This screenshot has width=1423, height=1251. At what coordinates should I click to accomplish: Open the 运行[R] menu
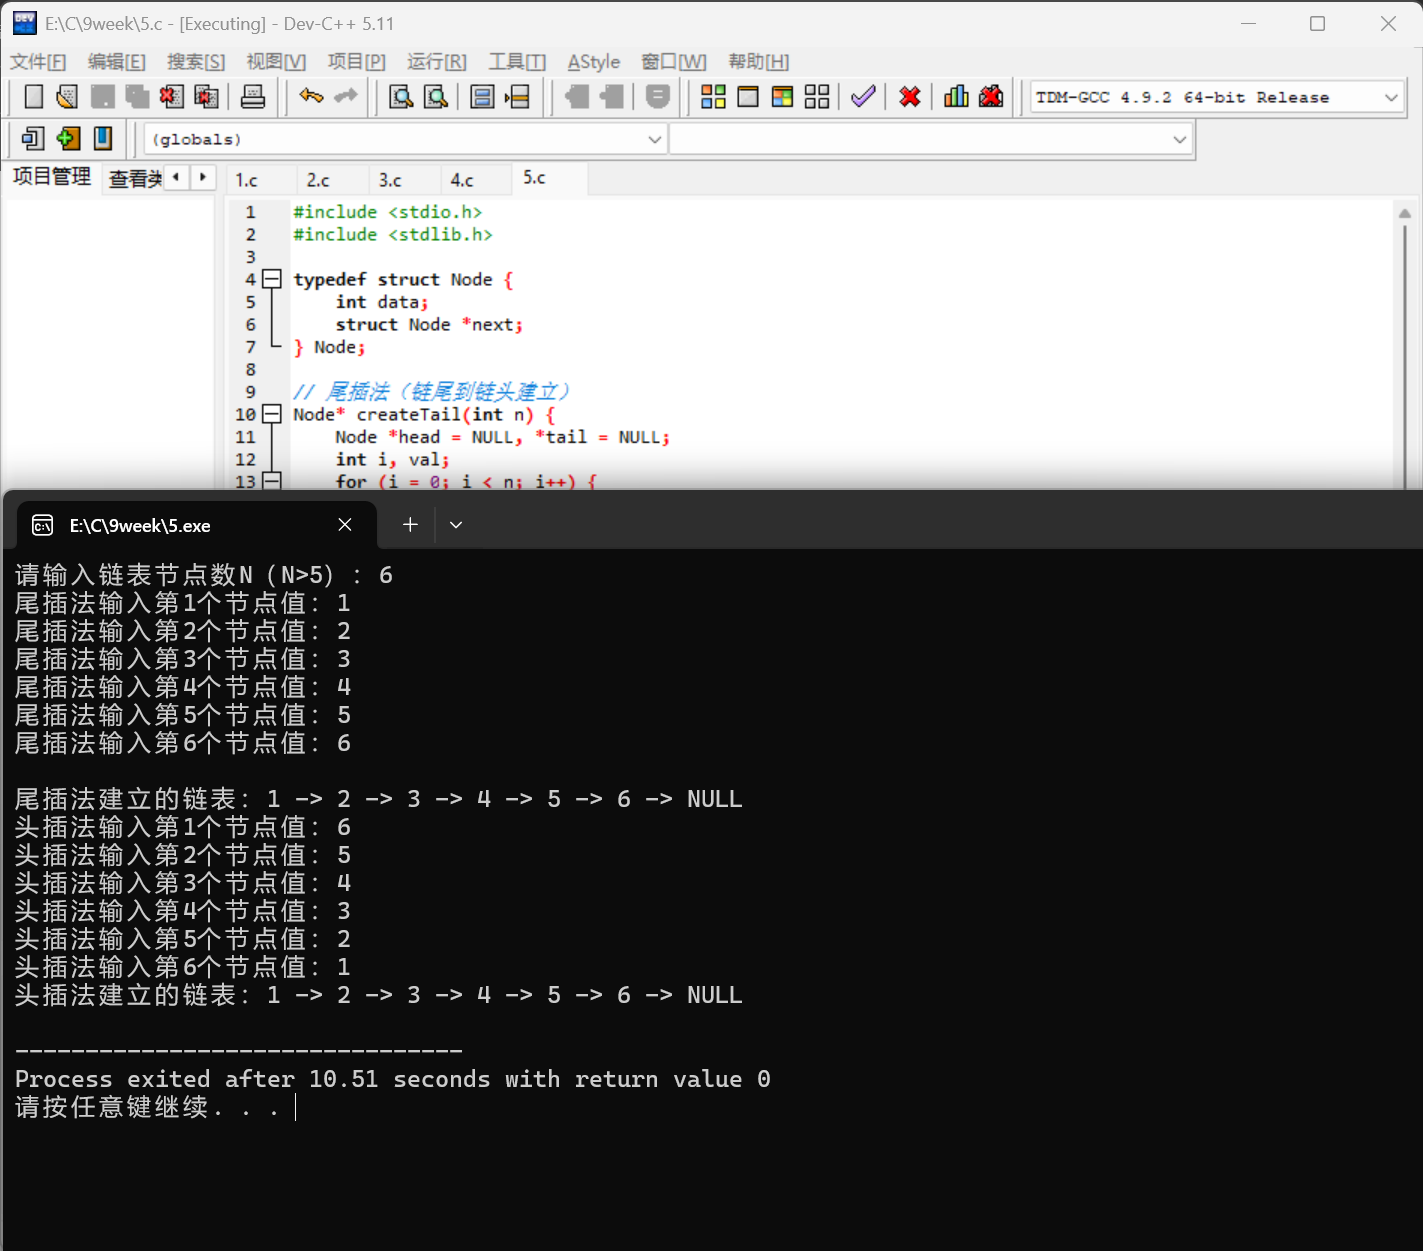437,62
